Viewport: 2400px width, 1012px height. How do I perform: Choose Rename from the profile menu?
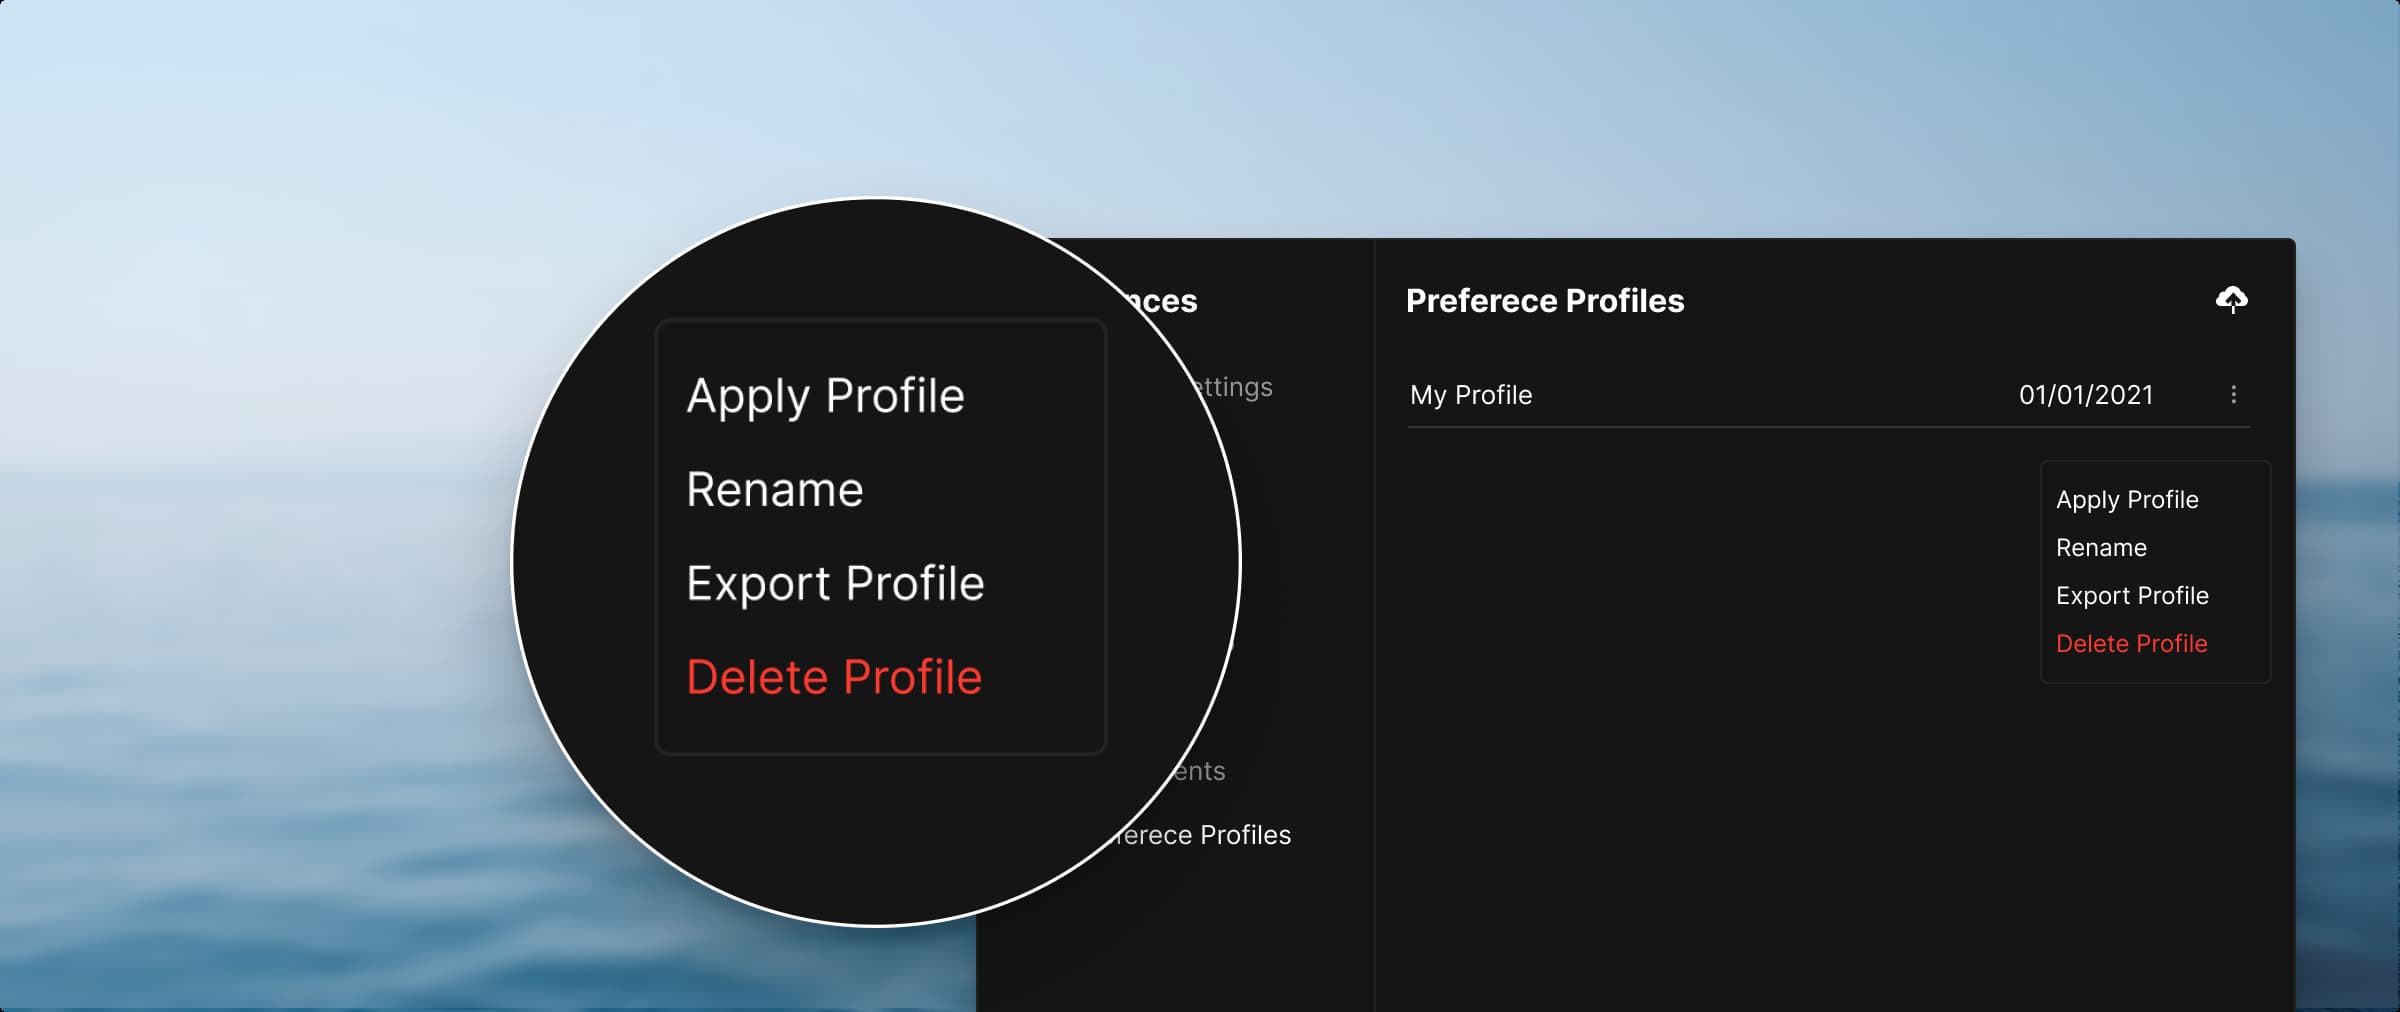pos(2101,547)
